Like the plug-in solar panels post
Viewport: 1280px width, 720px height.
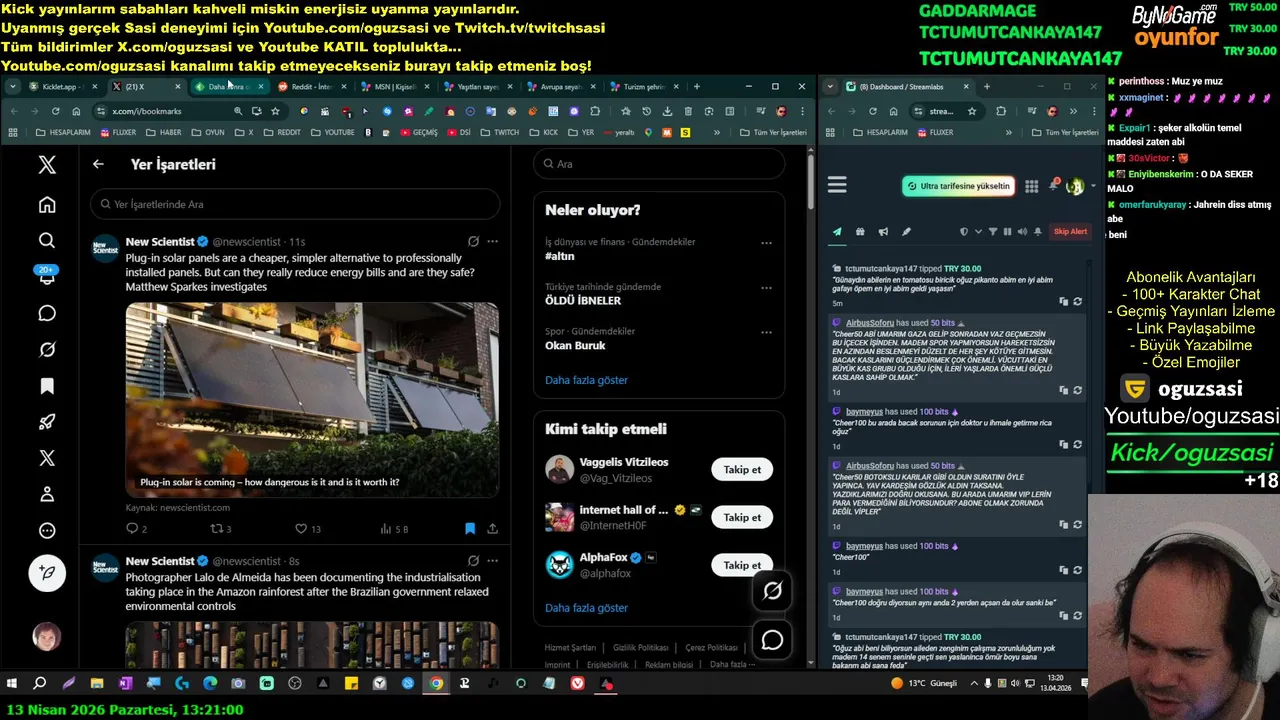click(x=301, y=529)
